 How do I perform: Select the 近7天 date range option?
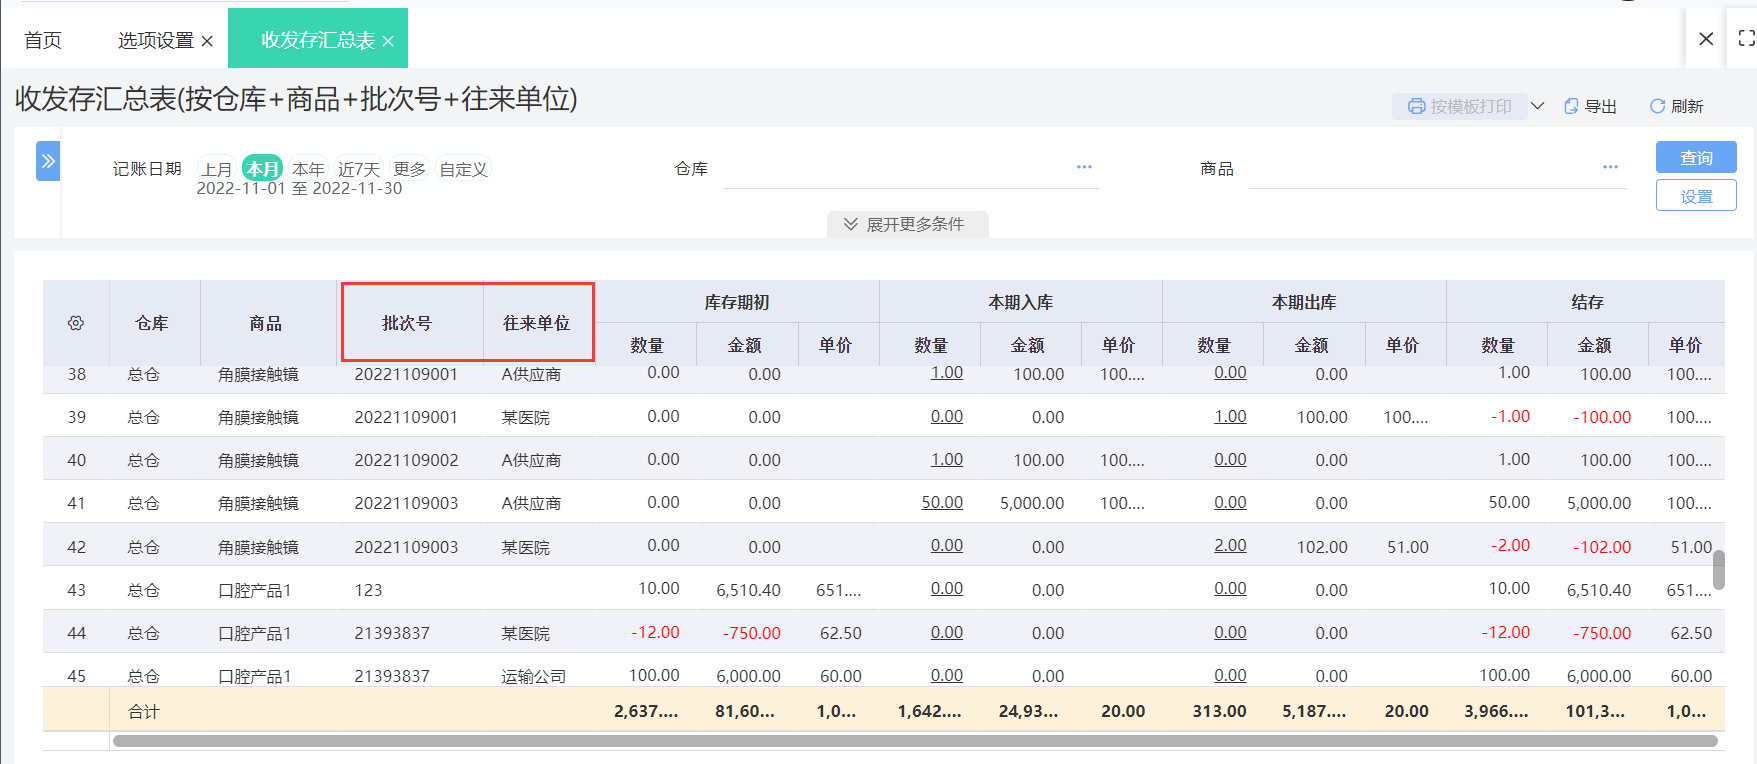coord(359,169)
